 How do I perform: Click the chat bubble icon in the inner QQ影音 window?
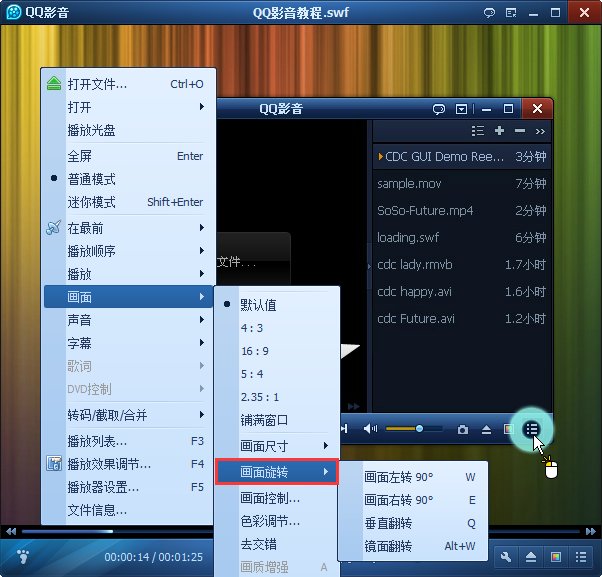coord(438,109)
